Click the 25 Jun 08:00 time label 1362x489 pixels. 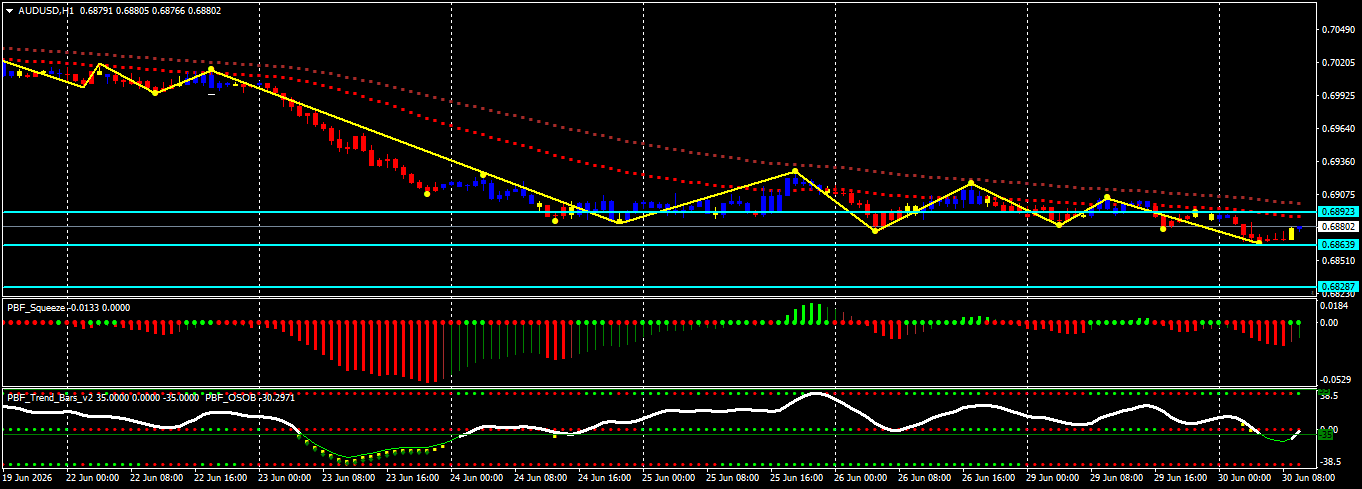point(733,479)
